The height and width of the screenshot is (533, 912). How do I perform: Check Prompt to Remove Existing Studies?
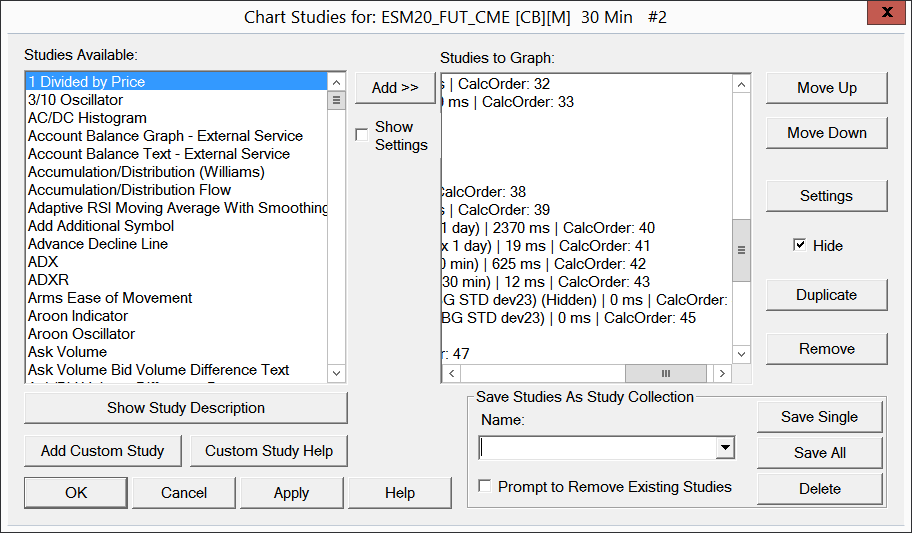(485, 487)
